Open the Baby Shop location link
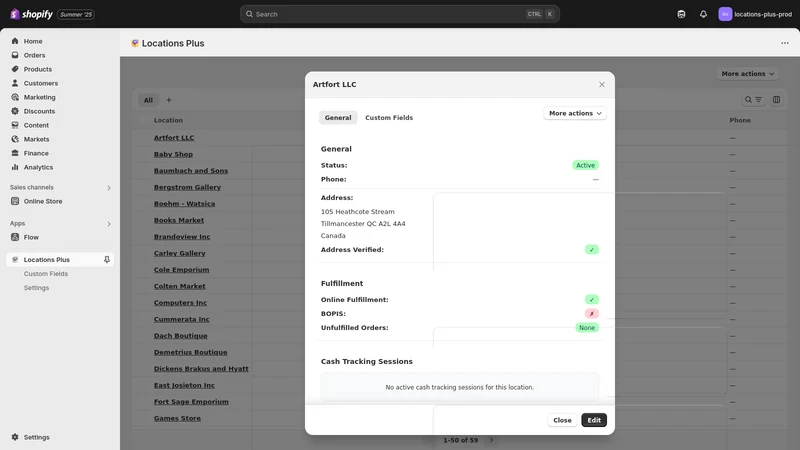The width and height of the screenshot is (800, 450). click(x=173, y=154)
